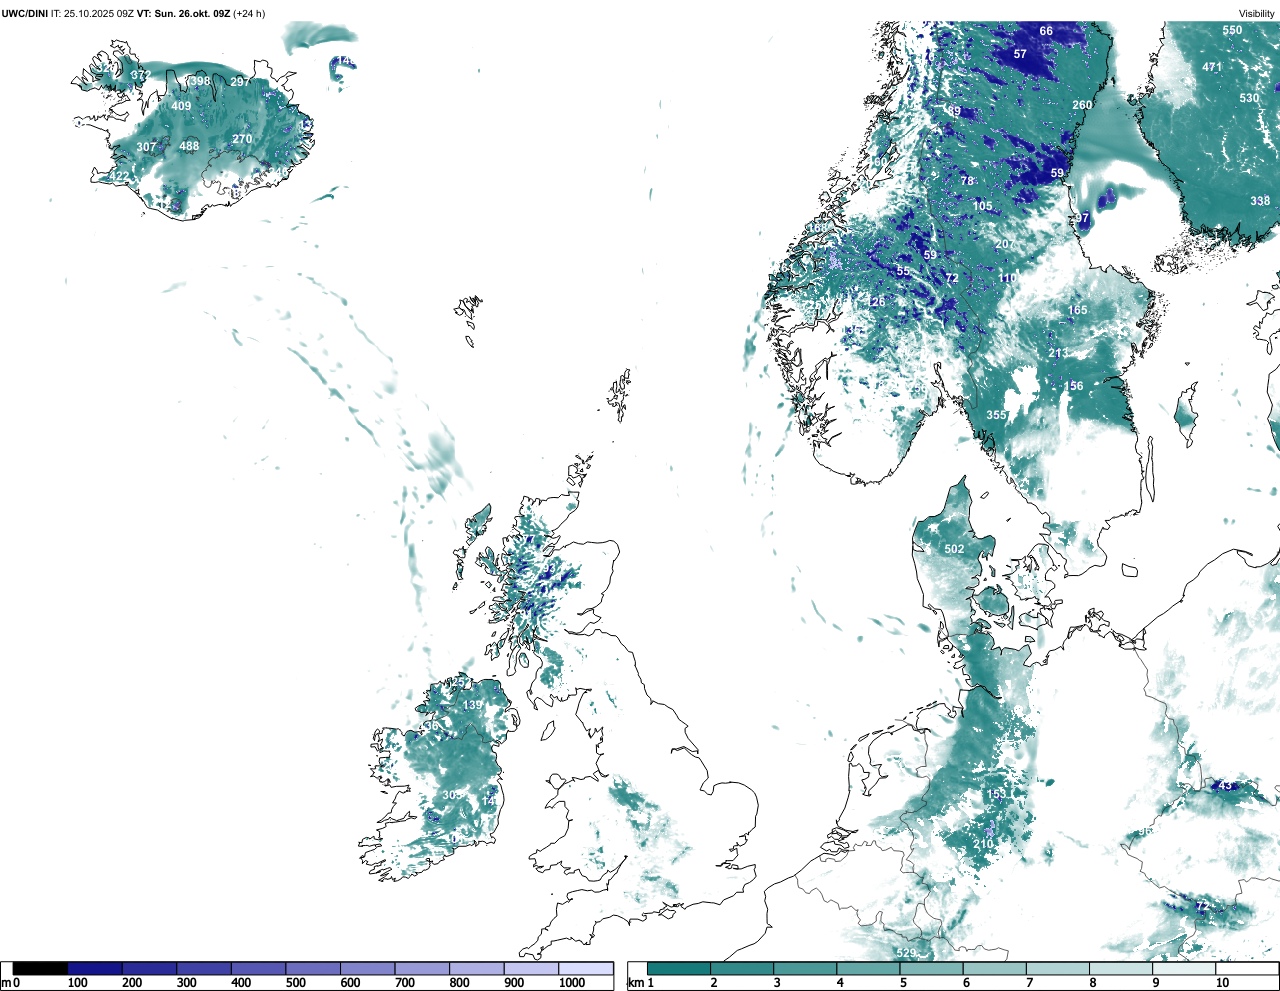The height and width of the screenshot is (991, 1280).
Task: Pick the 4–5 km legend swatch
Action: click(868, 968)
